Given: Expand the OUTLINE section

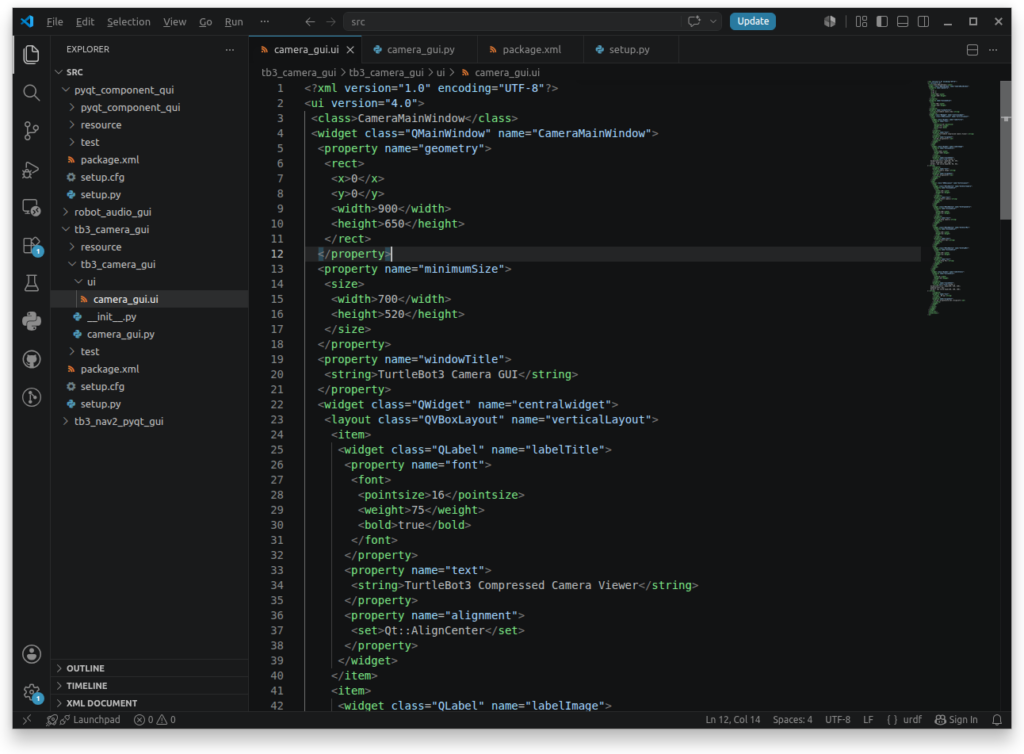Looking at the screenshot, I should coord(150,668).
